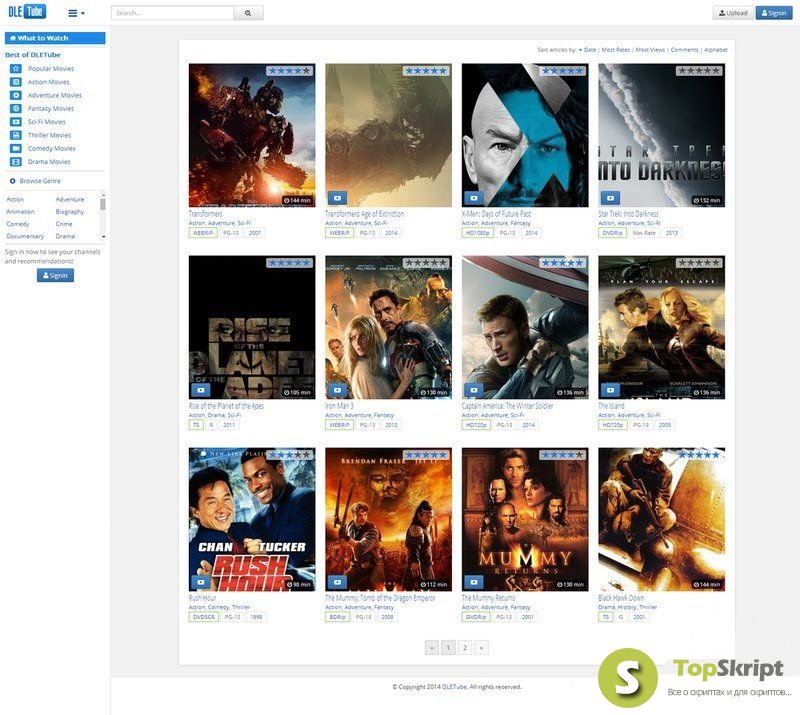The image size is (800, 715).
Task: Open the X-Men: Days of Future Past title
Action: (x=496, y=214)
